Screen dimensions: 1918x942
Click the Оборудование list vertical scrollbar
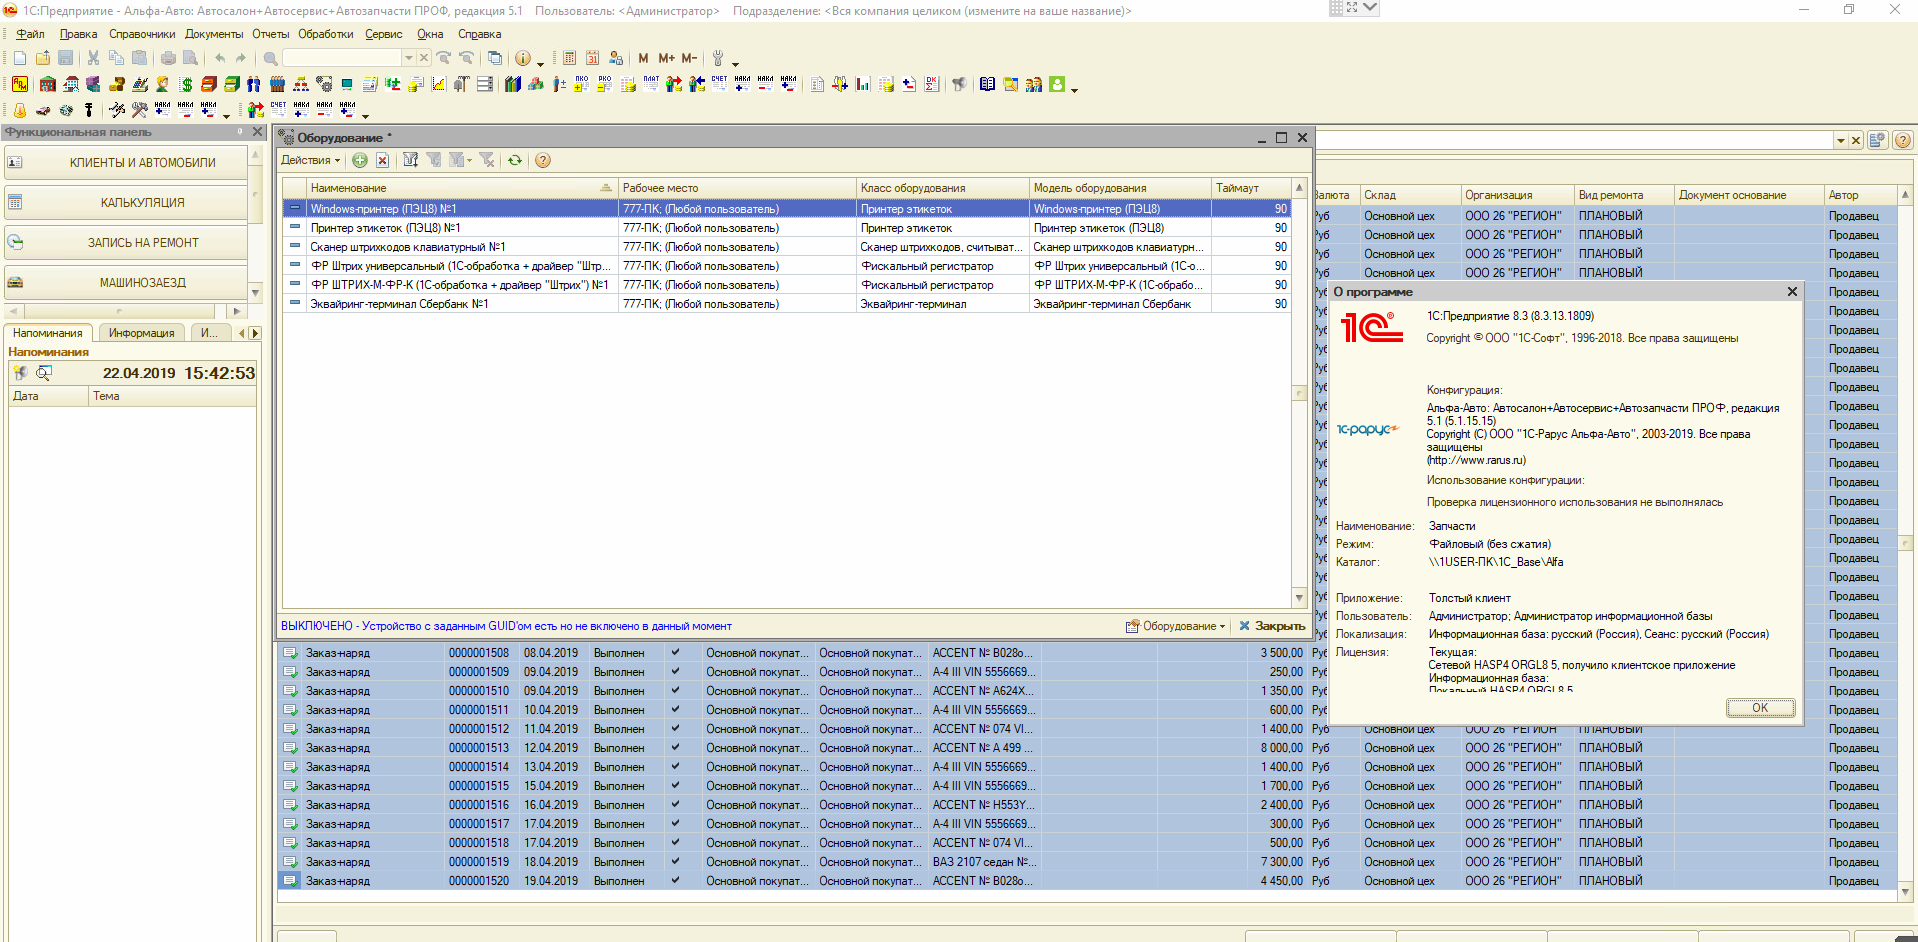point(1300,393)
